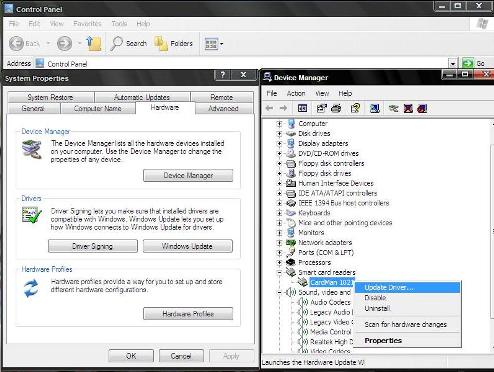Select the Monitors icon
Image resolution: width=494 pixels, height=372 pixels.
[x=291, y=232]
